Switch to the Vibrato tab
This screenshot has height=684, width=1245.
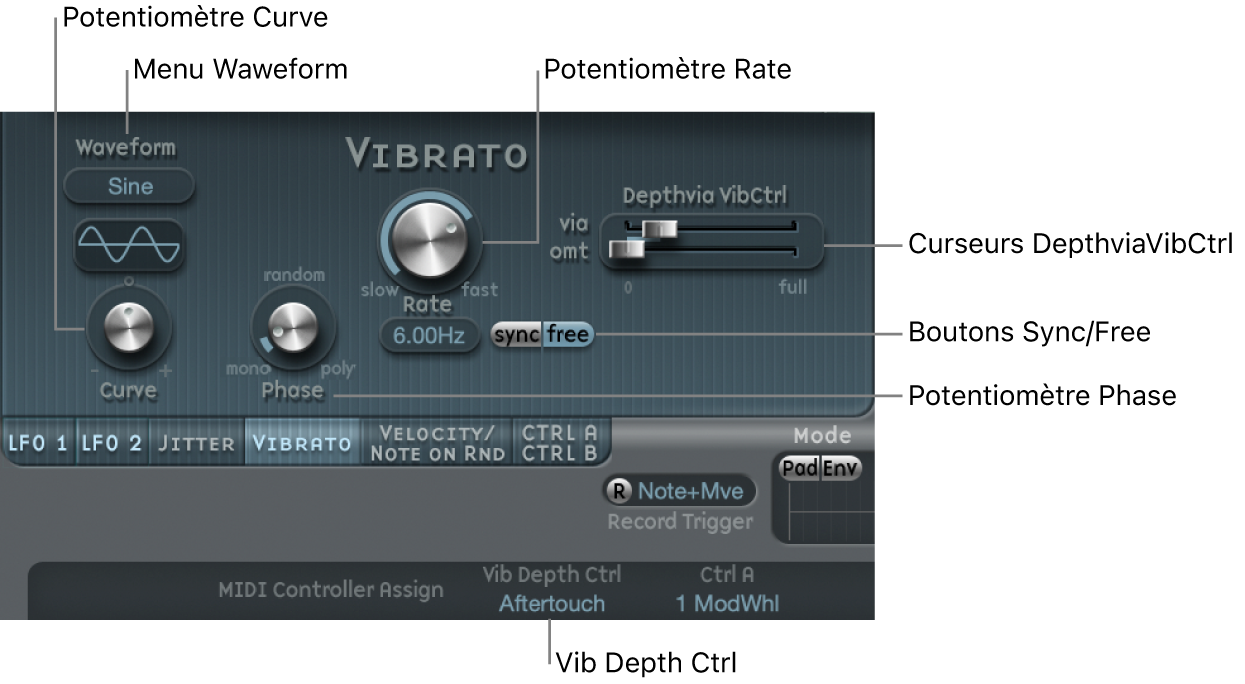(x=302, y=443)
